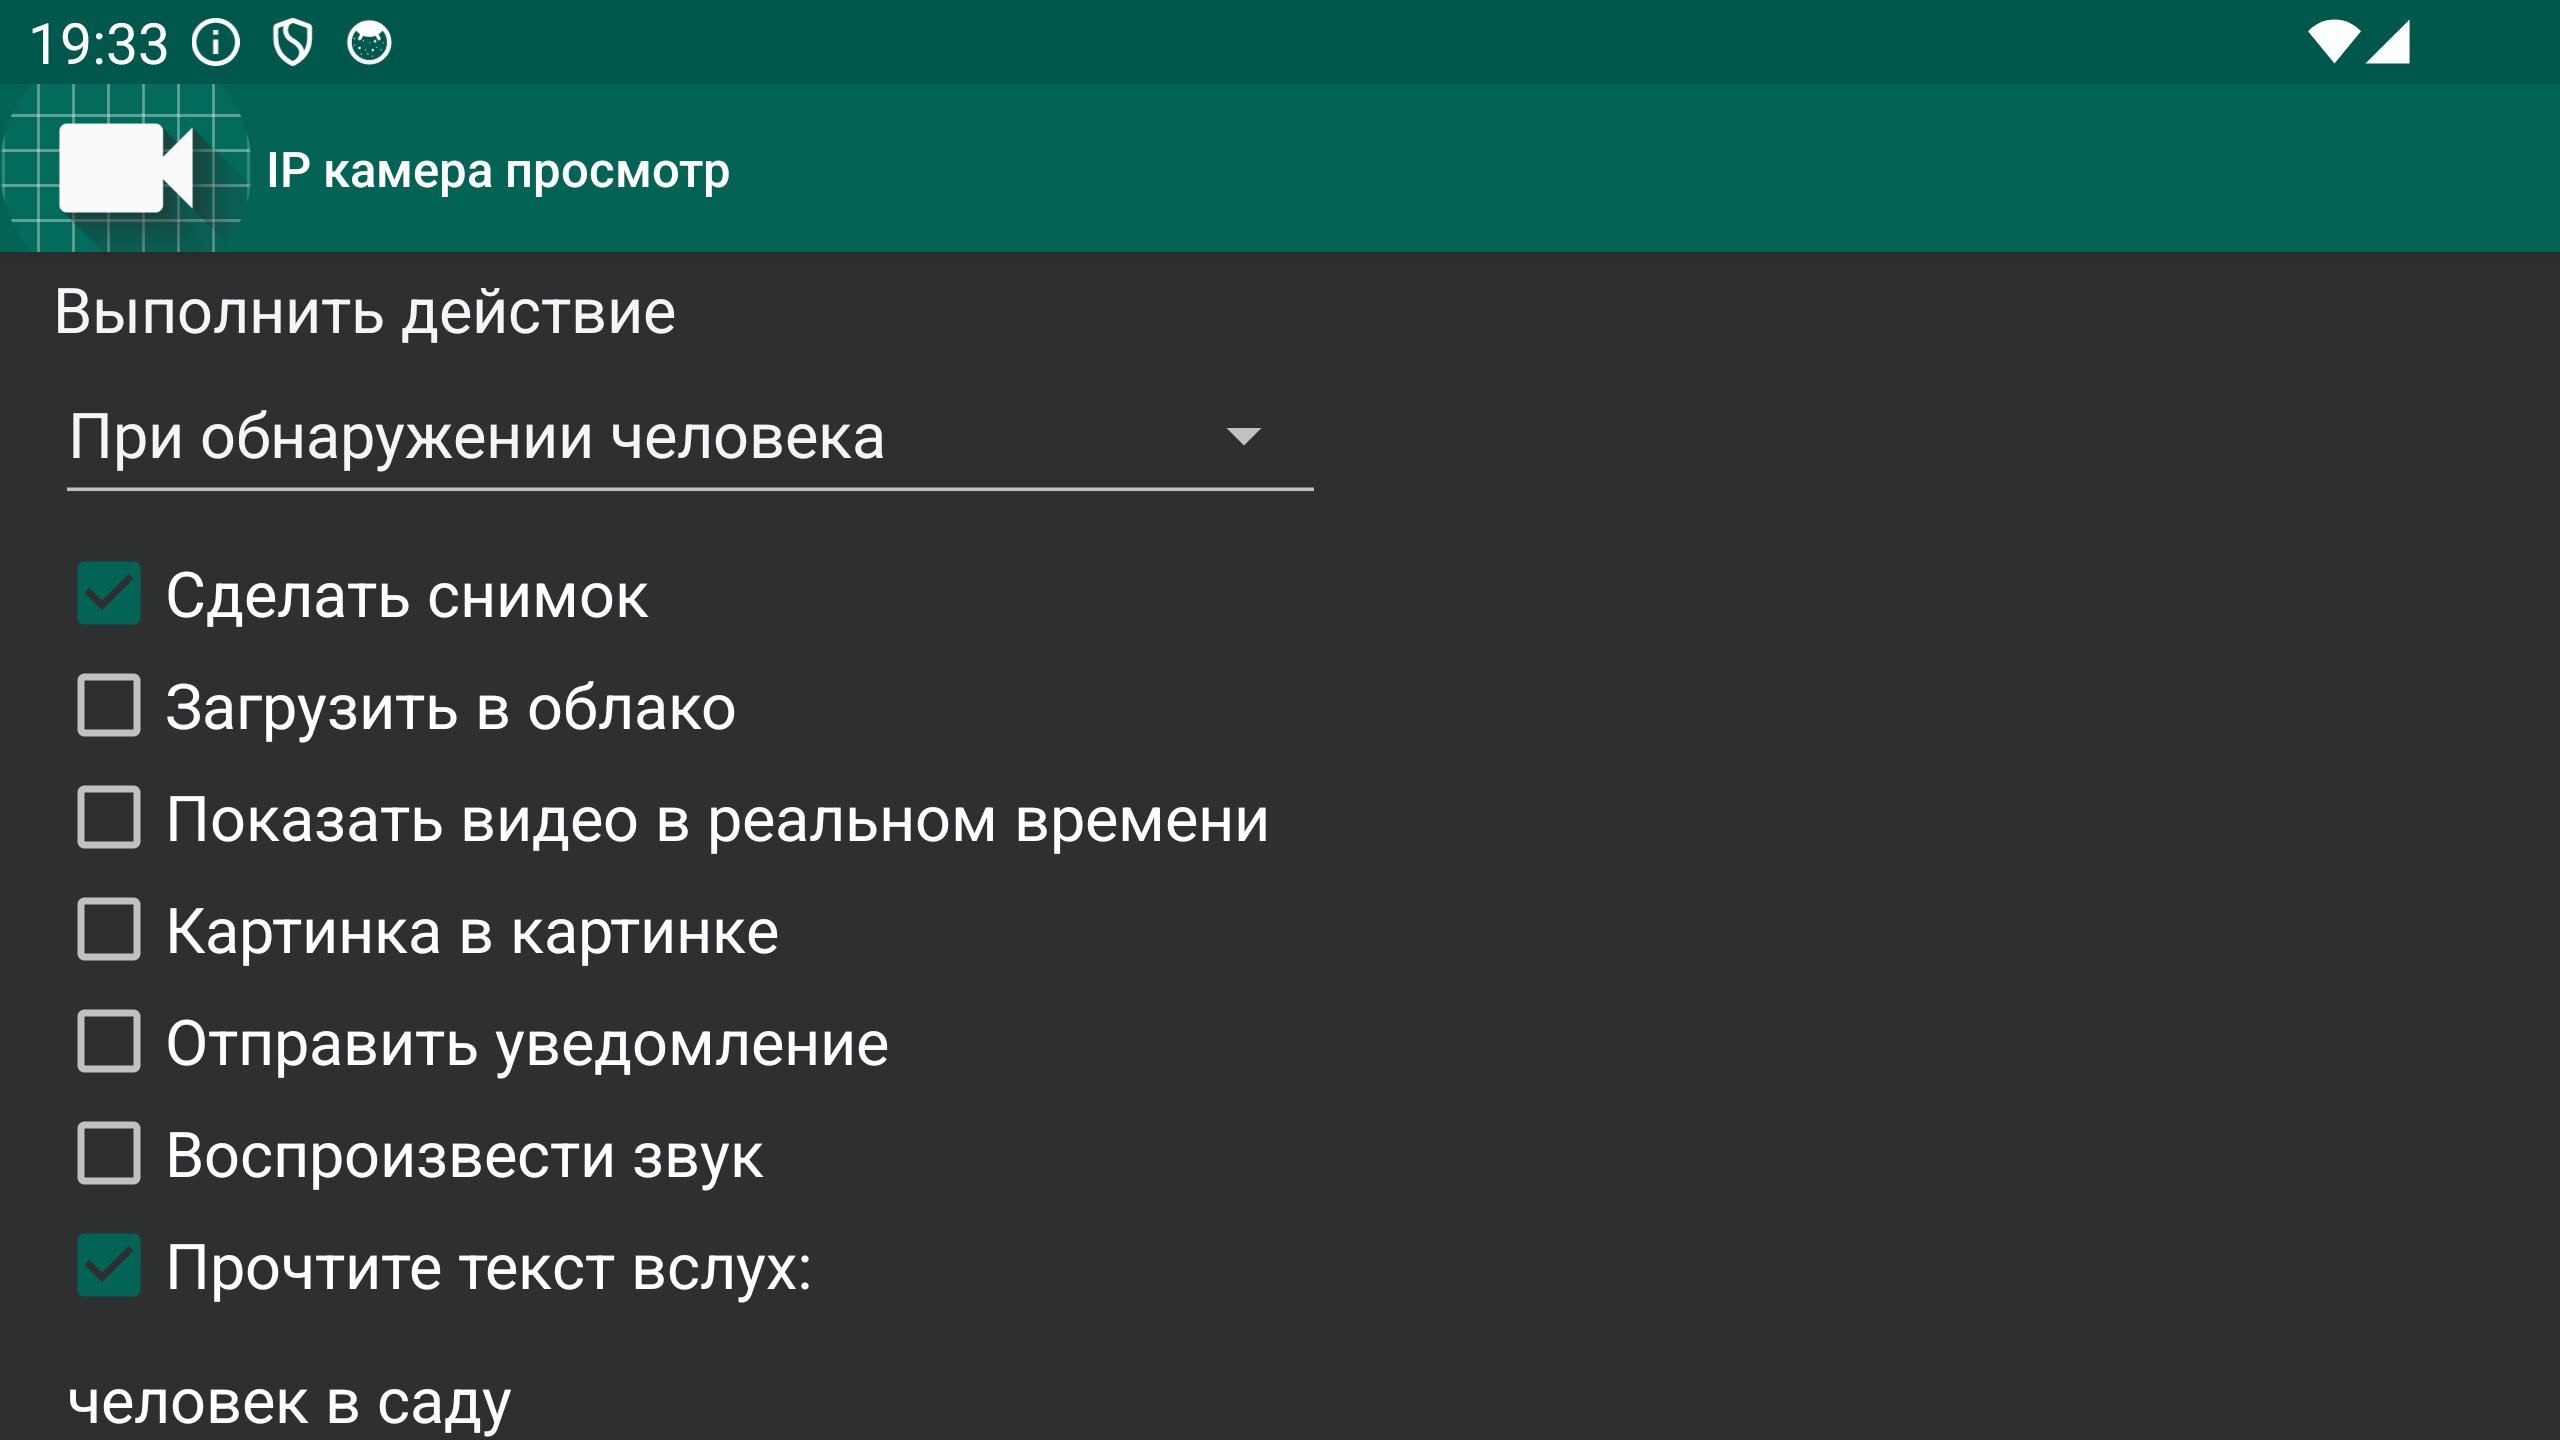The width and height of the screenshot is (2560, 1440).
Task: Tap the shield icon in status bar
Action: (293, 43)
